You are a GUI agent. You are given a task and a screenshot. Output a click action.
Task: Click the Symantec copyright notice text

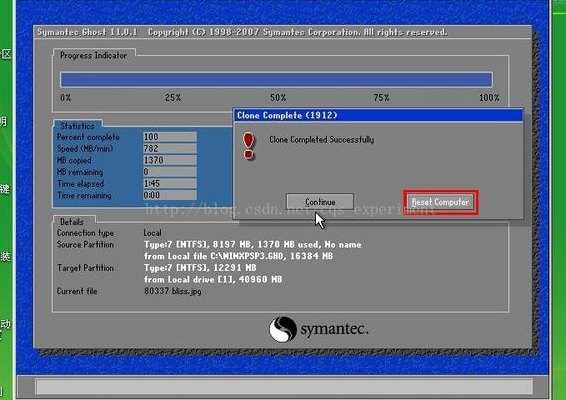coord(297,32)
